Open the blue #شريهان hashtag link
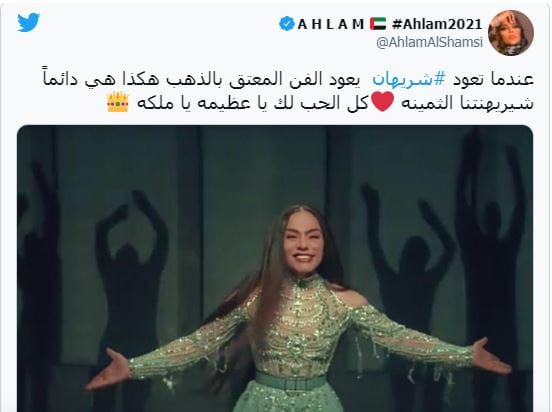This screenshot has height=412, width=552. (x=409, y=79)
